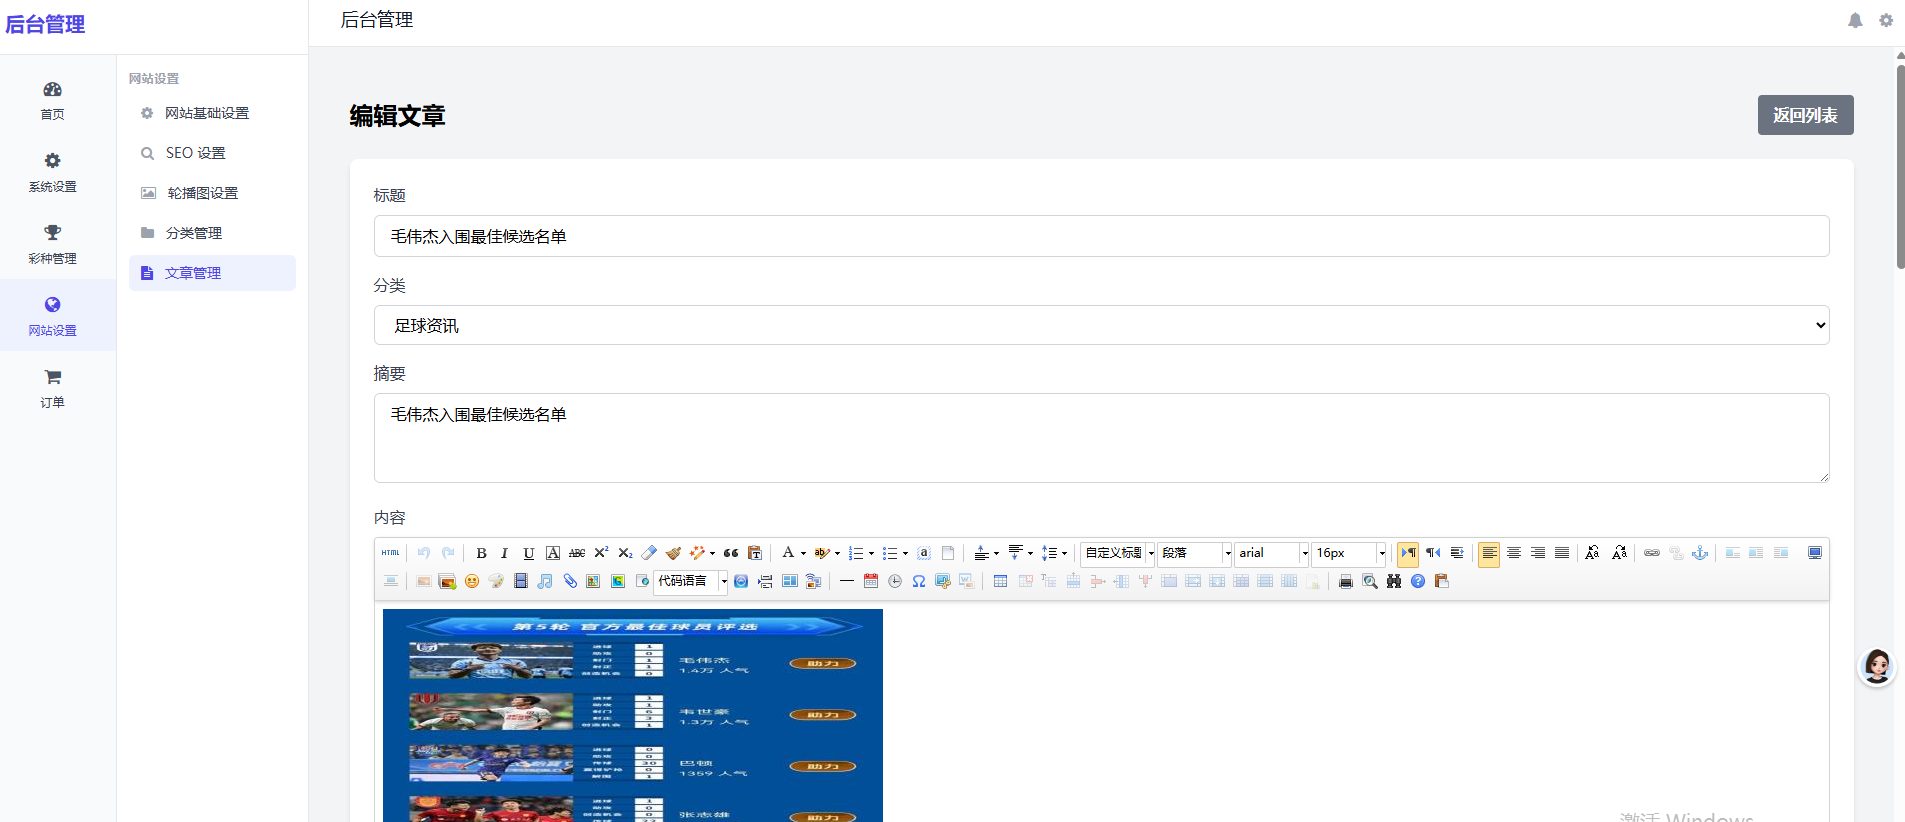
Task: Justify text alignment
Action: tap(1562, 553)
